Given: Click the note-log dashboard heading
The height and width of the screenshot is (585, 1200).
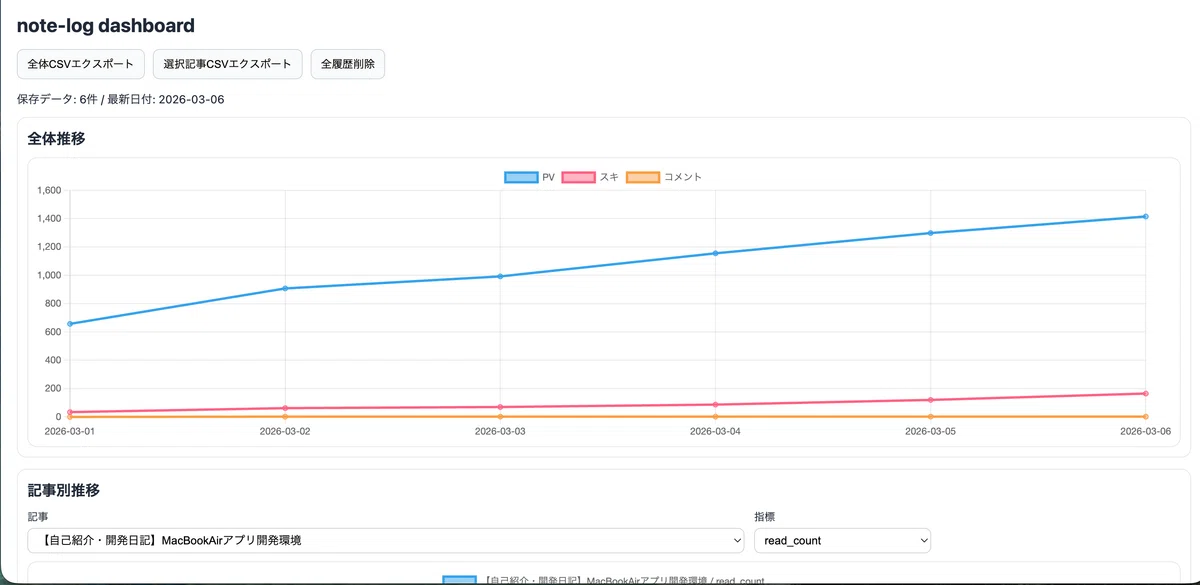Looking at the screenshot, I should point(106,26).
